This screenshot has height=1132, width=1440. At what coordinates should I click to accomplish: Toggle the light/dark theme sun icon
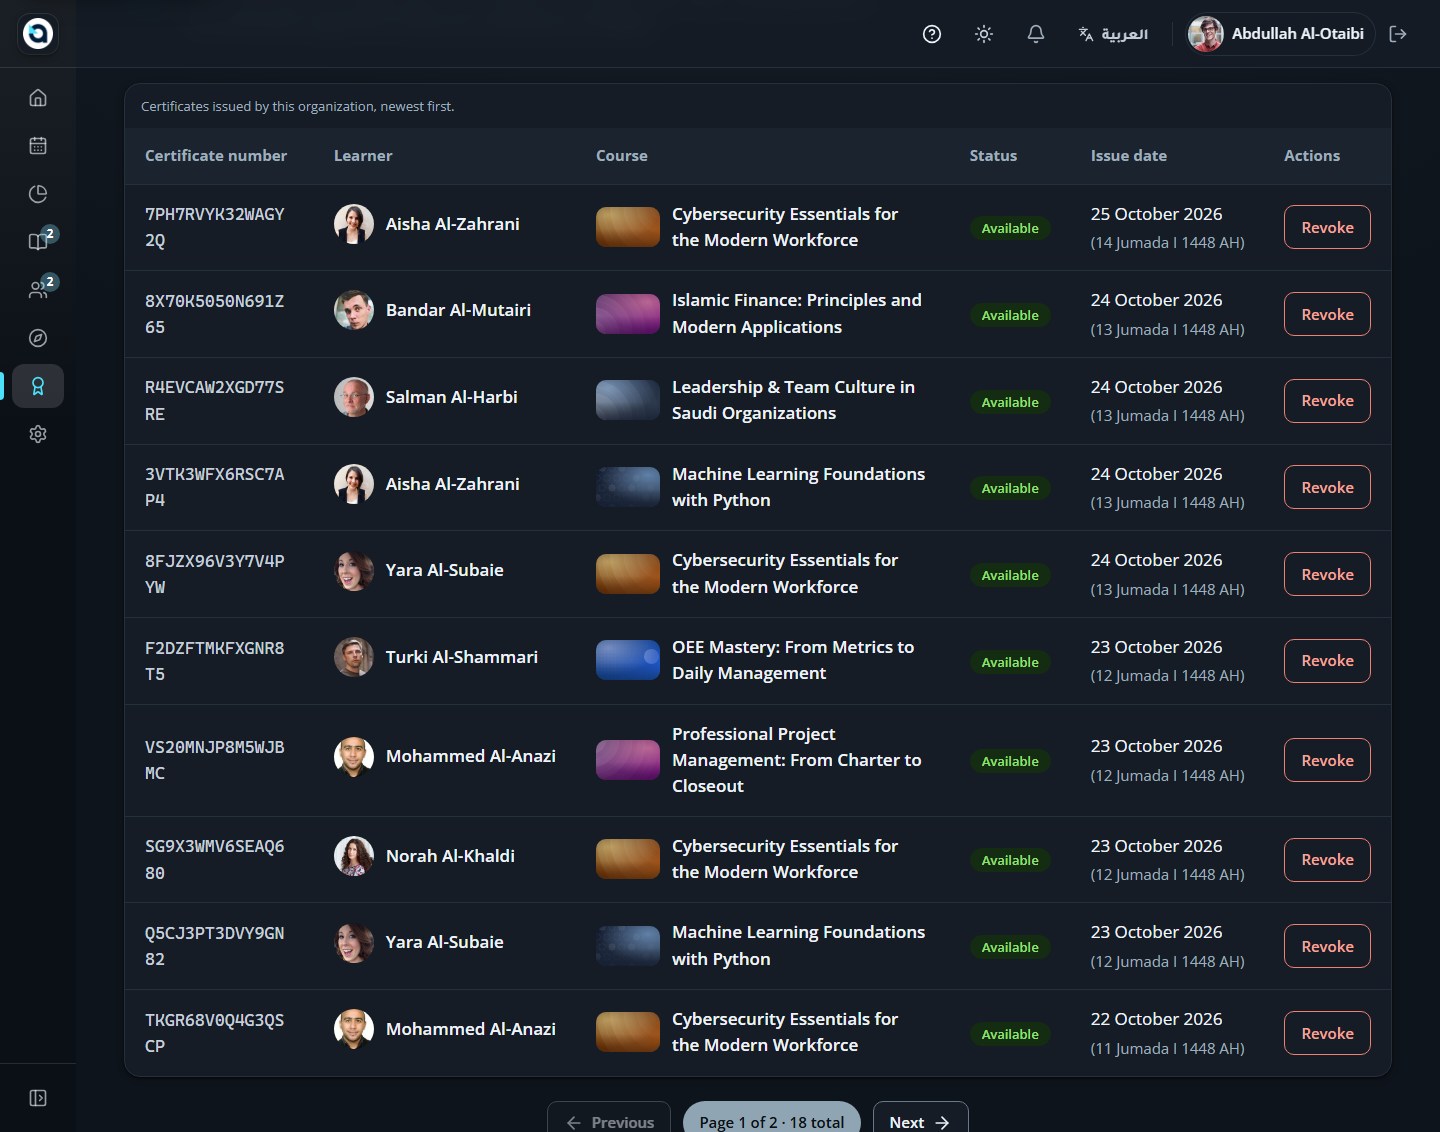pyautogui.click(x=984, y=34)
